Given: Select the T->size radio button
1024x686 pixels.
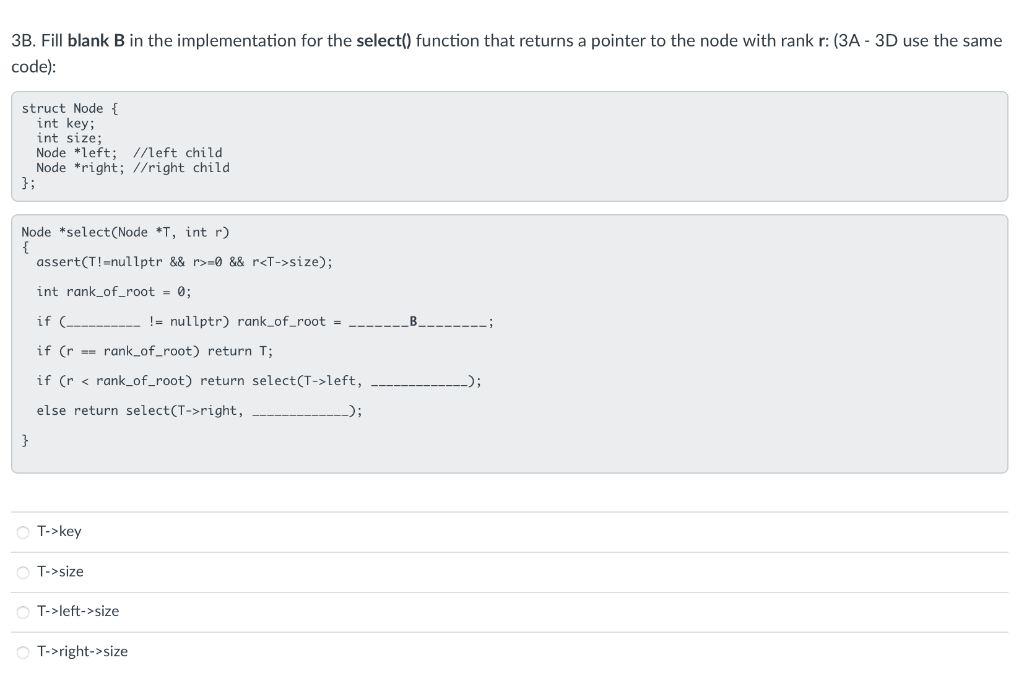Looking at the screenshot, I should [22, 571].
